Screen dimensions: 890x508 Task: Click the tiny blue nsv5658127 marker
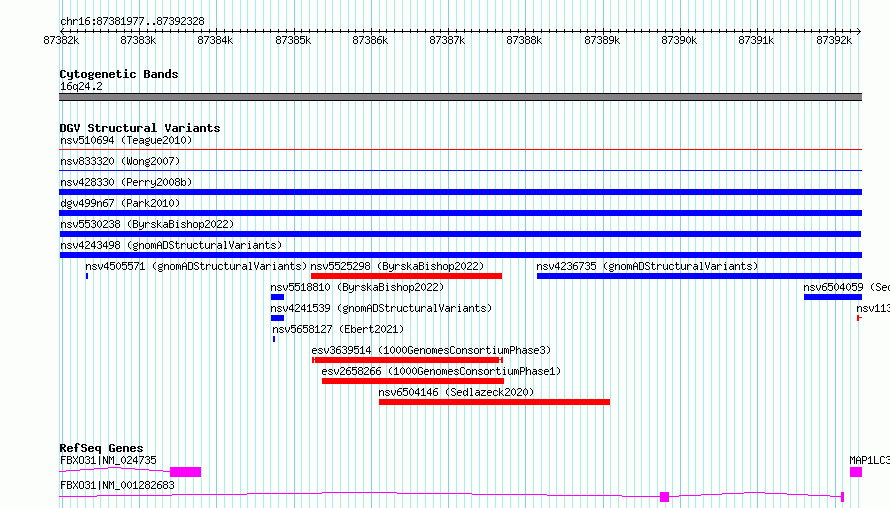(274, 339)
